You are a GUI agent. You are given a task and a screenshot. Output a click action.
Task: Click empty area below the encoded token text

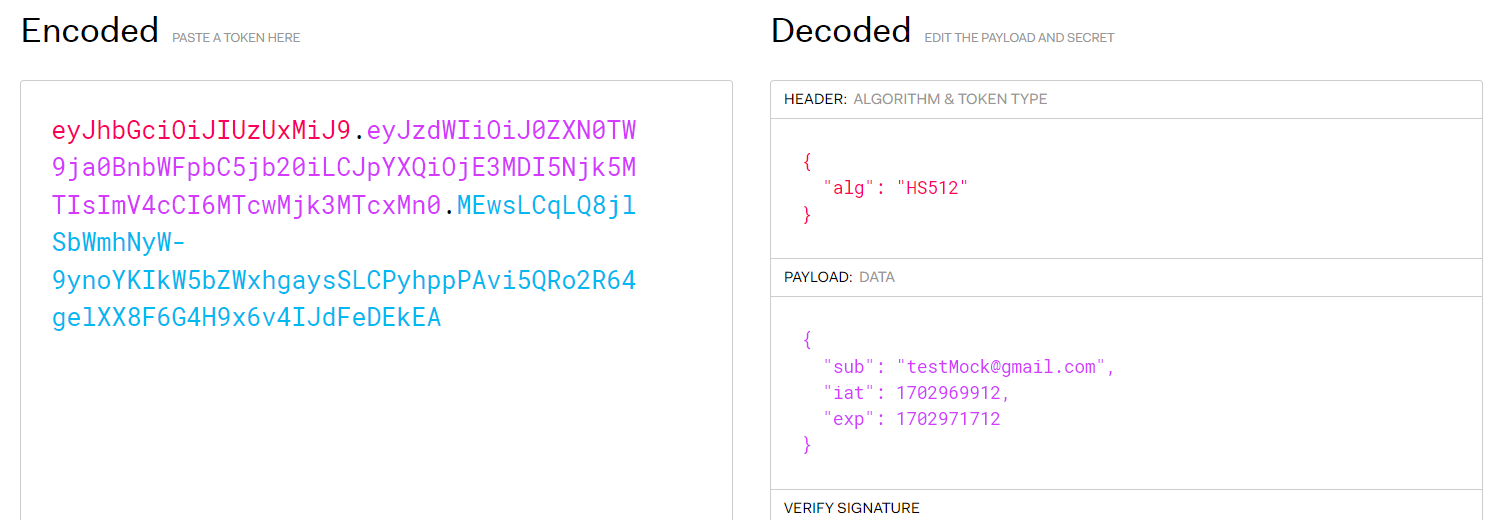(x=376, y=430)
